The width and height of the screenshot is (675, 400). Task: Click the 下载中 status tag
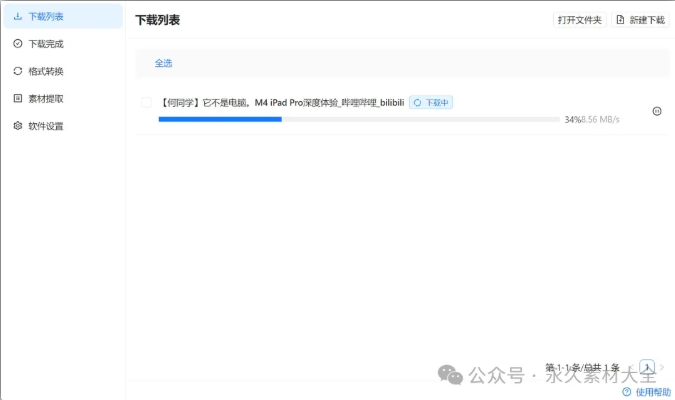431,102
